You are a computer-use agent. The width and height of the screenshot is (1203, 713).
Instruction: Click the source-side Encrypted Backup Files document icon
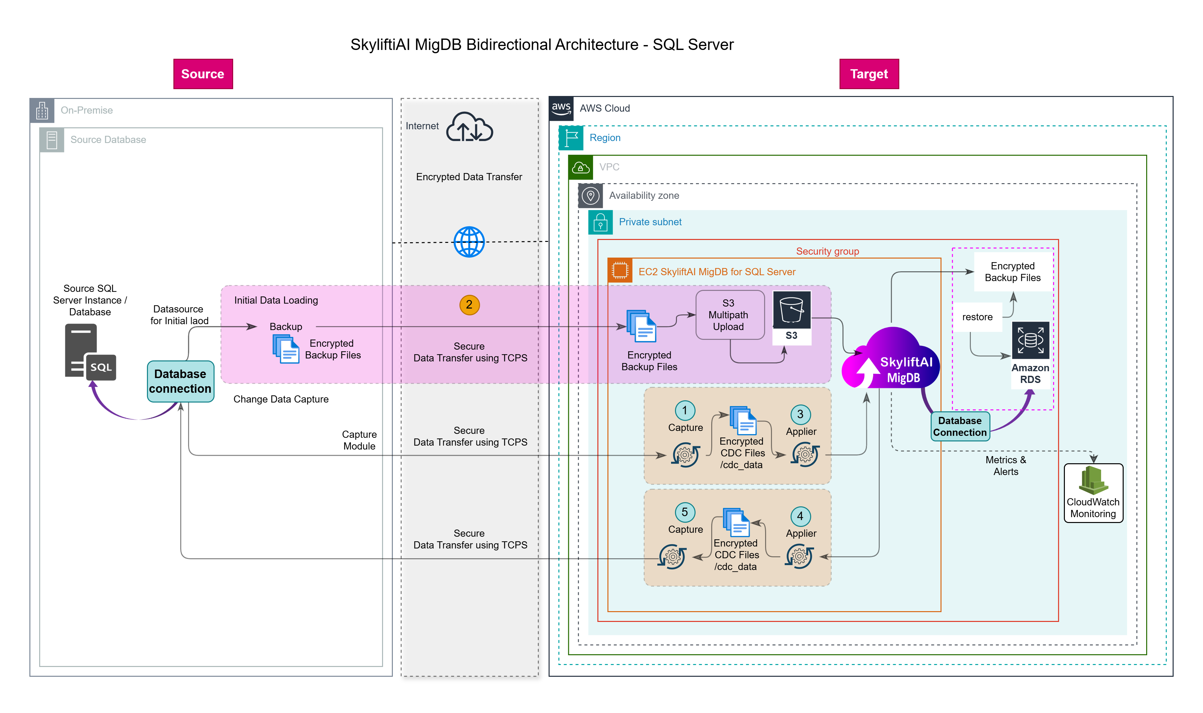pos(286,349)
